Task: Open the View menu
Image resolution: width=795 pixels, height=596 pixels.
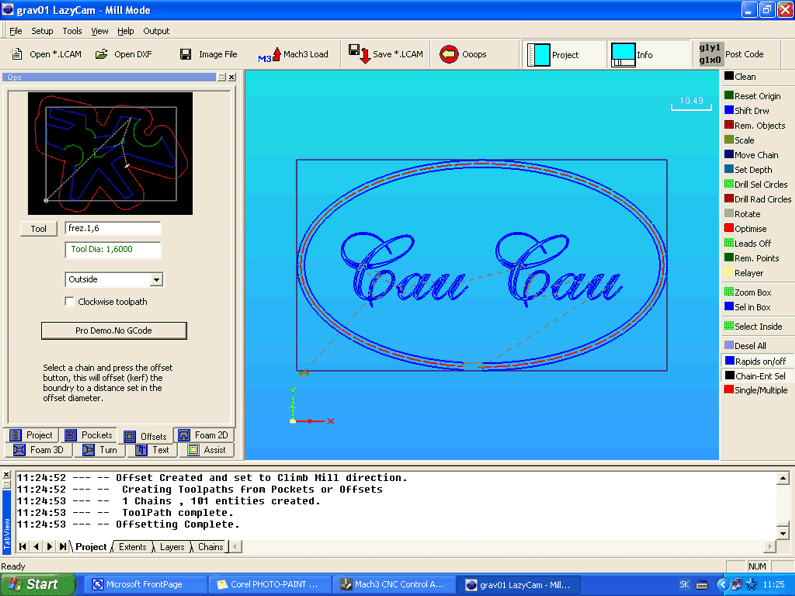Action: tap(99, 31)
